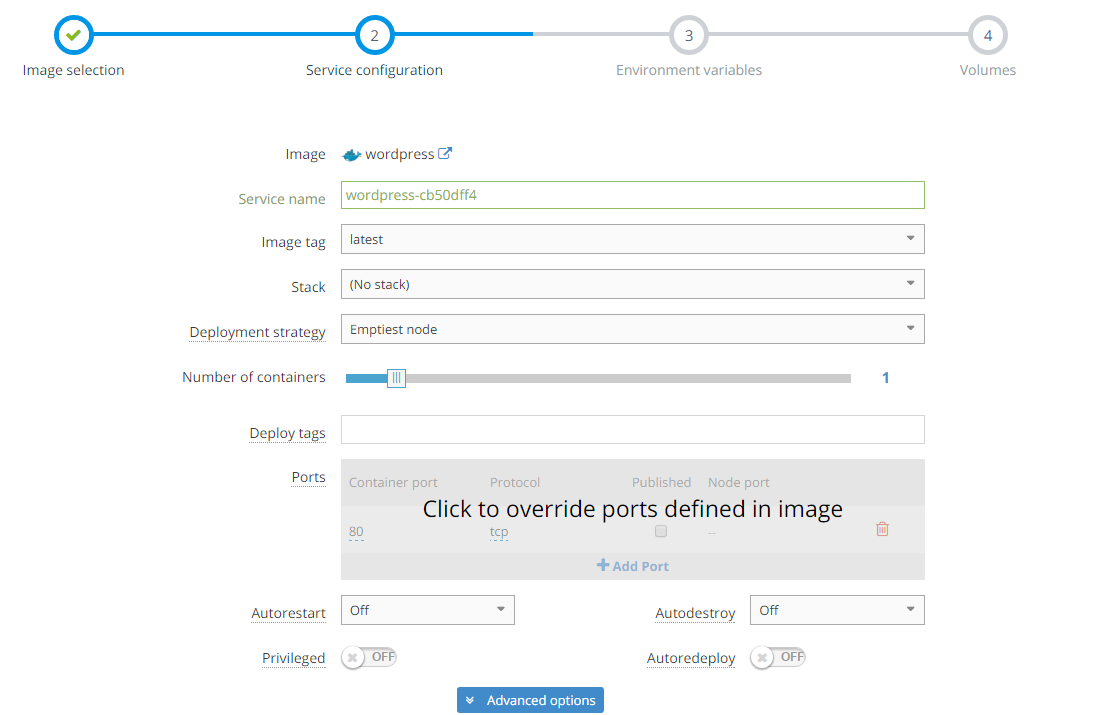This screenshot has width=1105, height=715.
Task: Click the green checkmark Image selection step
Action: tap(73, 36)
